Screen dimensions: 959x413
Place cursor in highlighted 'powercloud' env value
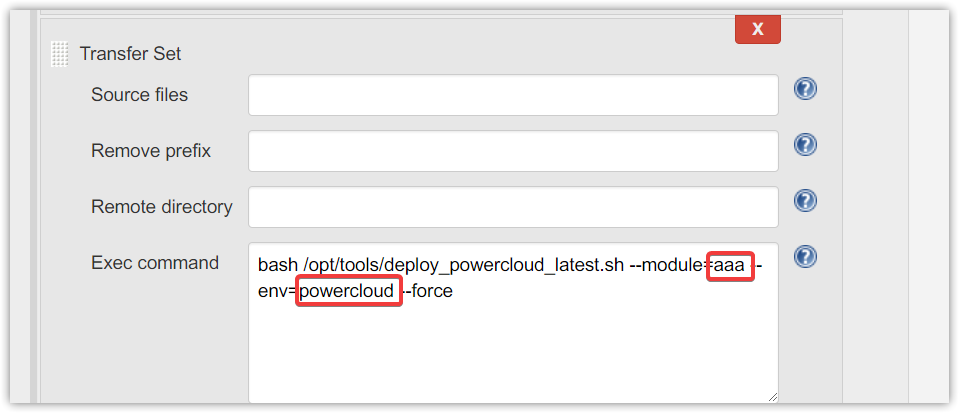click(347, 291)
